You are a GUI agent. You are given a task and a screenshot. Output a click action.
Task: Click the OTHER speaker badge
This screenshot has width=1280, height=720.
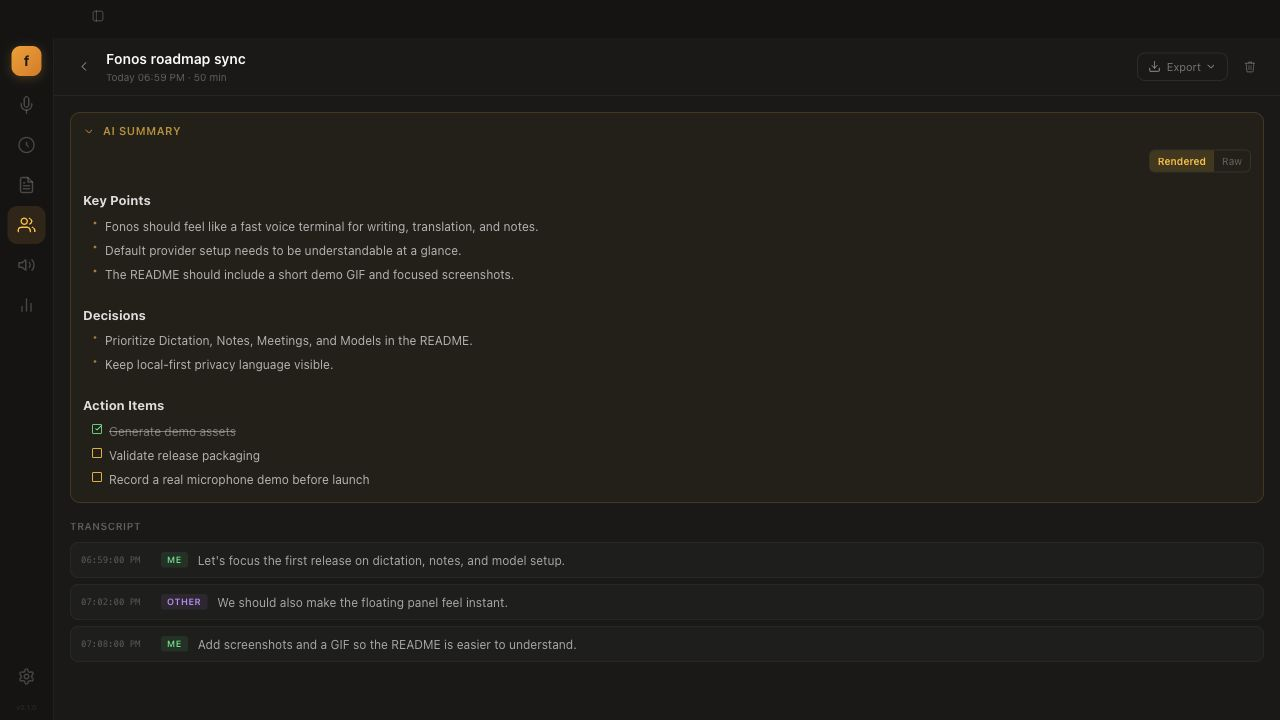click(184, 602)
